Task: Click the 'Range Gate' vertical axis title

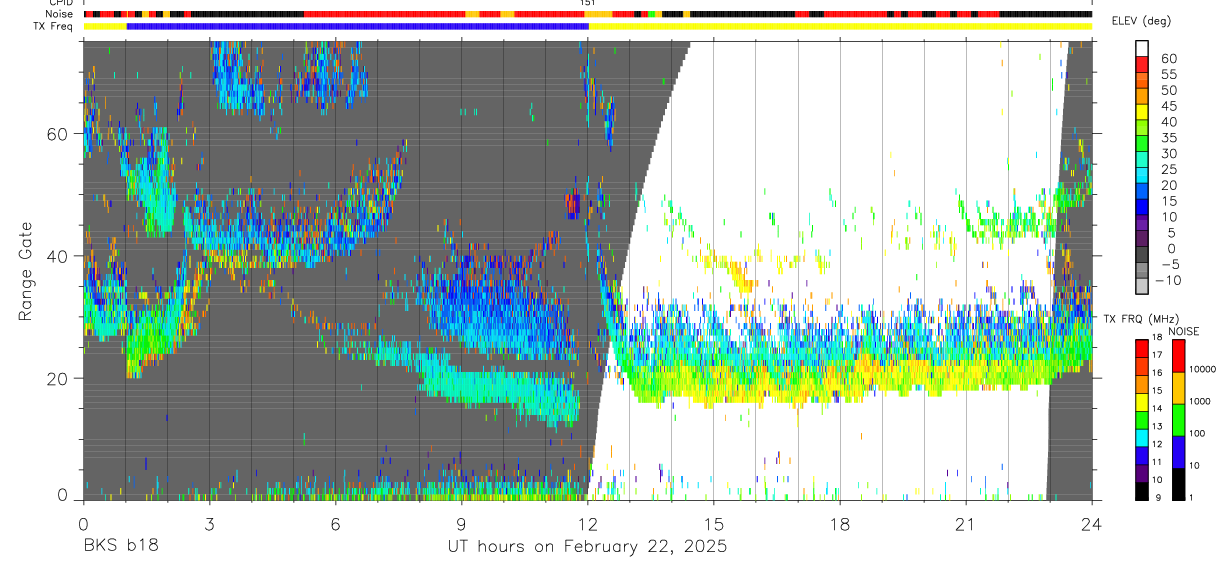Action: point(25,271)
